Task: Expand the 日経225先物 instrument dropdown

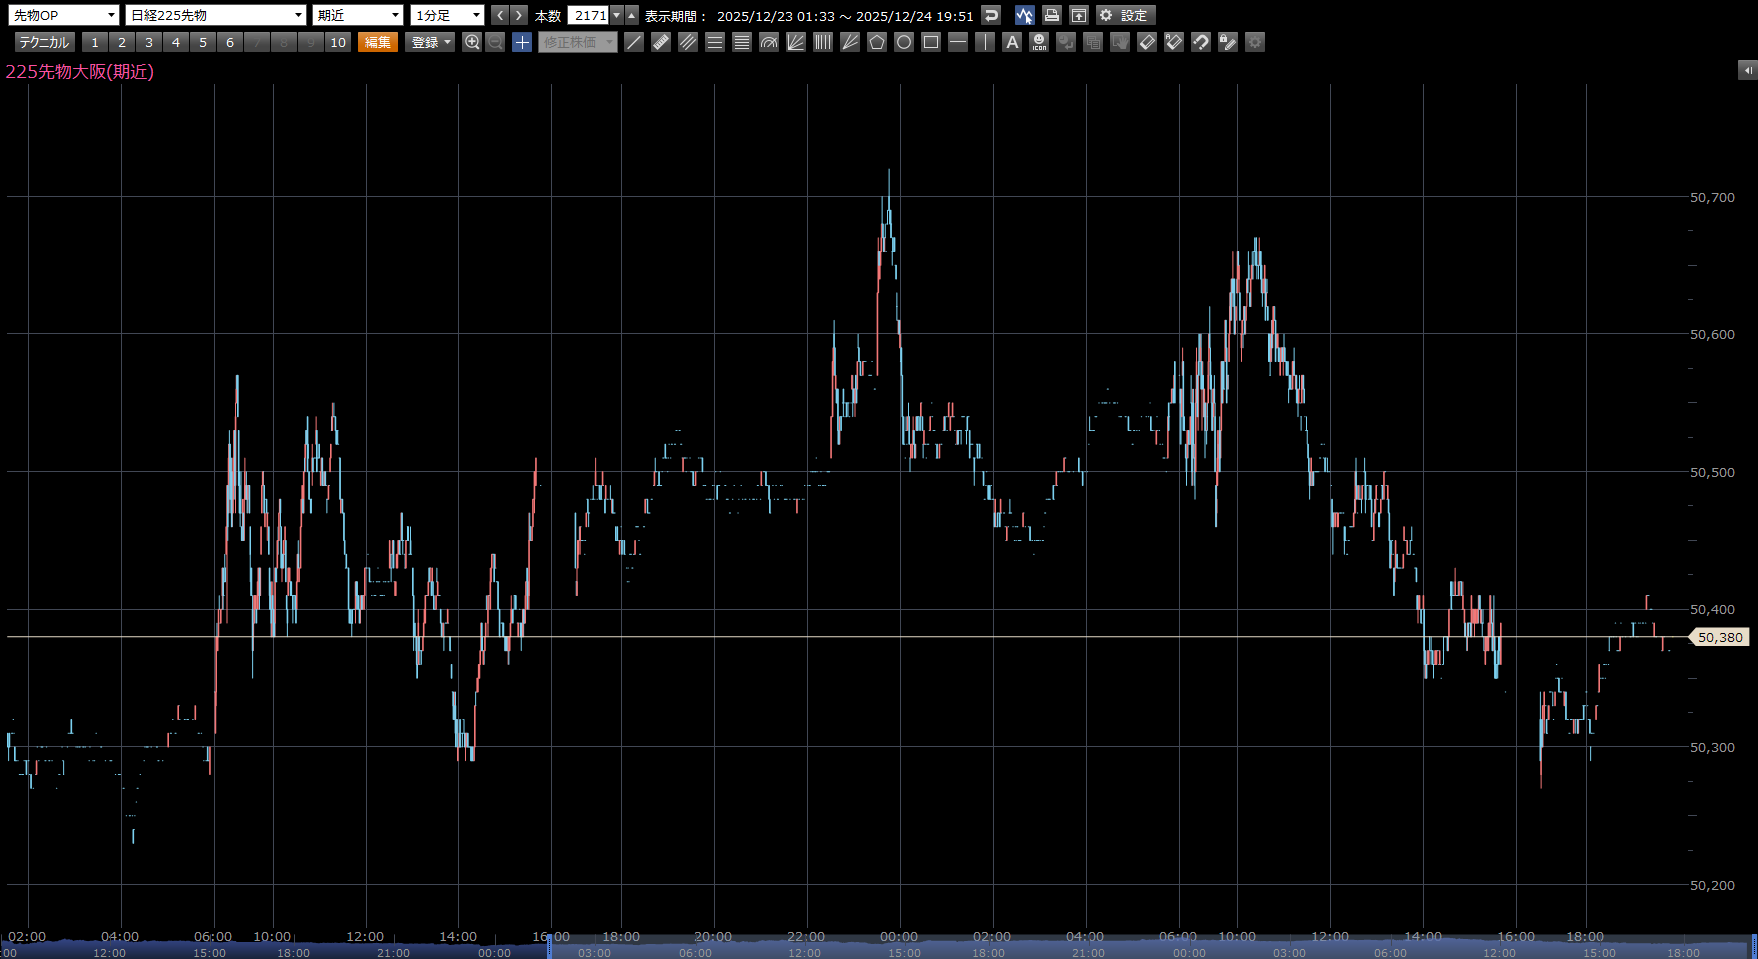Action: tap(216, 15)
